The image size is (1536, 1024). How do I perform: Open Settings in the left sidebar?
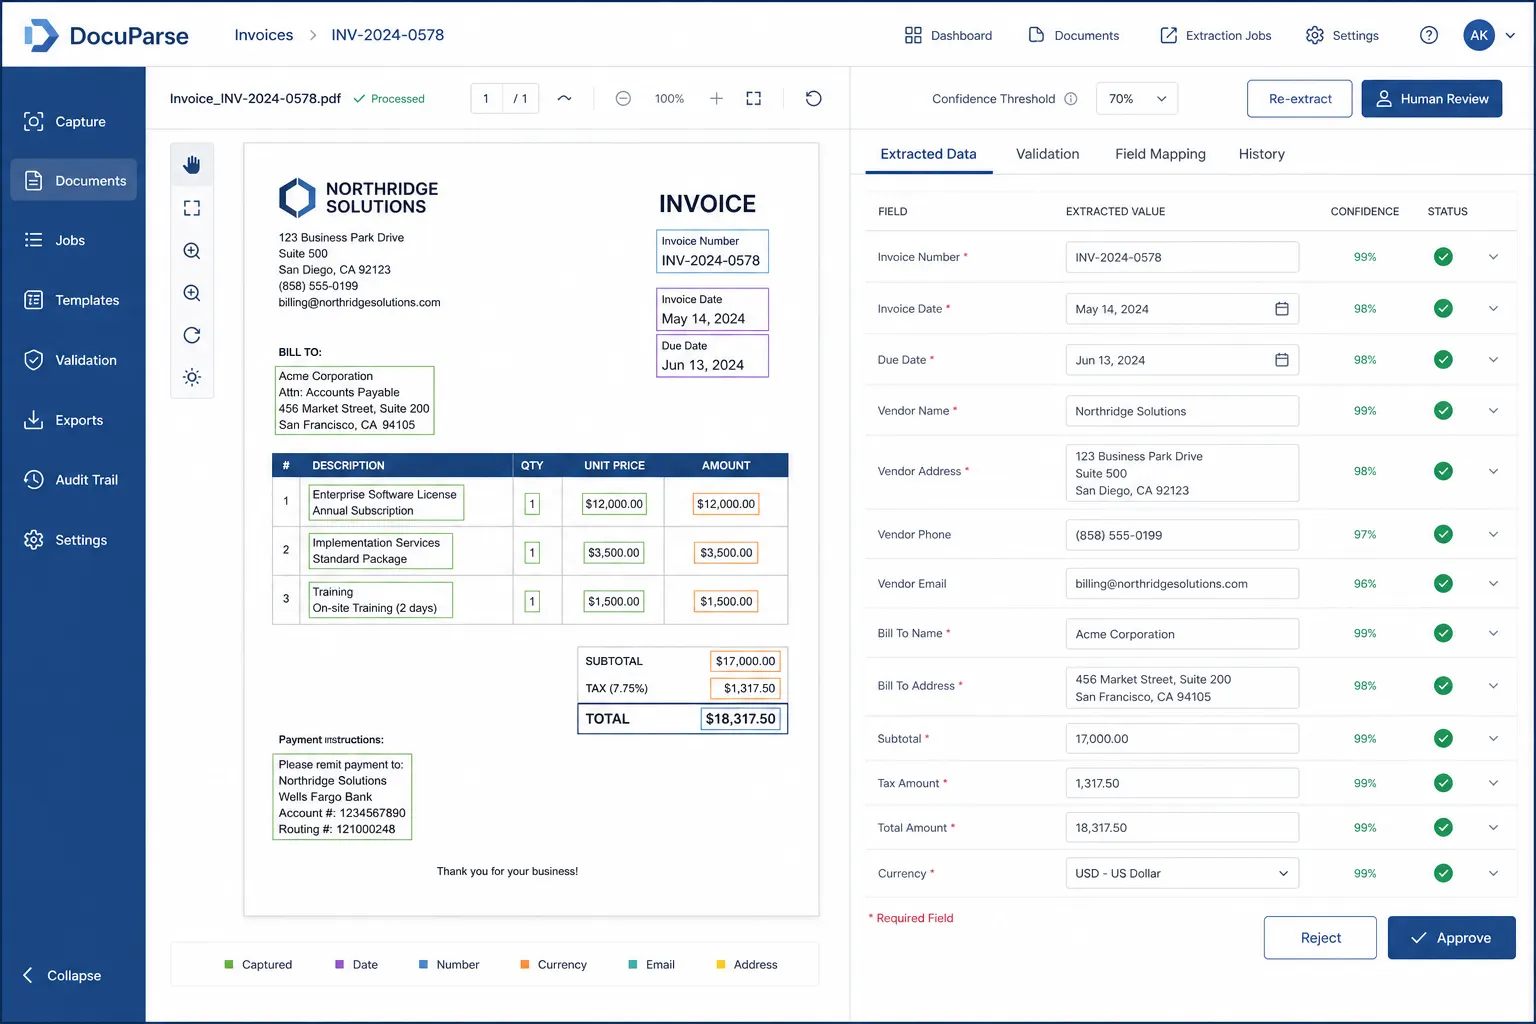point(74,540)
